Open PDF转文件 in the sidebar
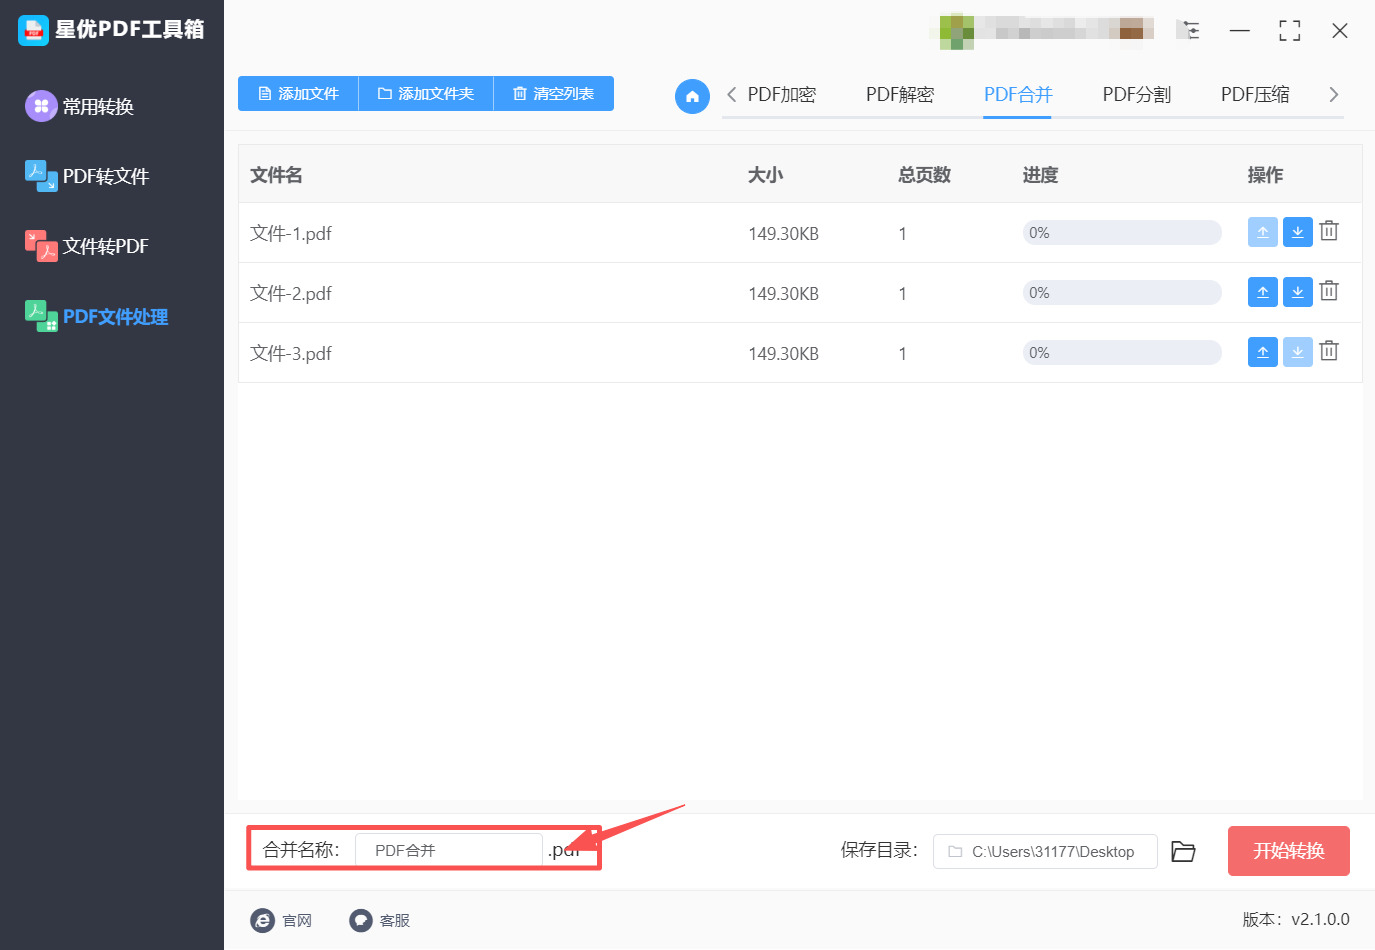1375x950 pixels. click(87, 176)
